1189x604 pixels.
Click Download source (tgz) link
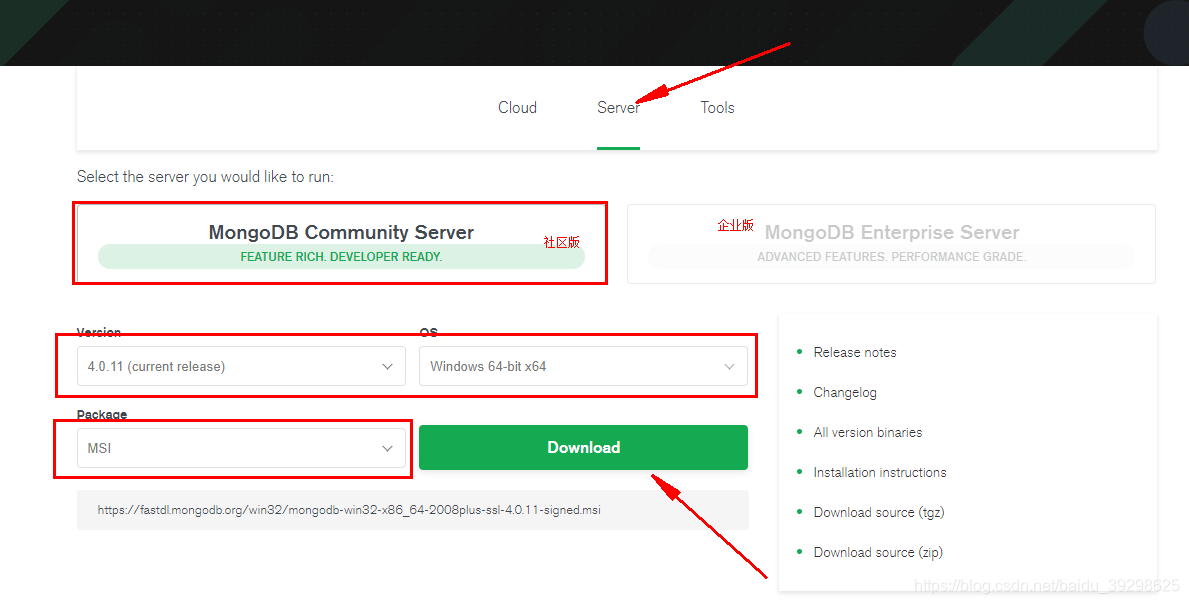879,512
